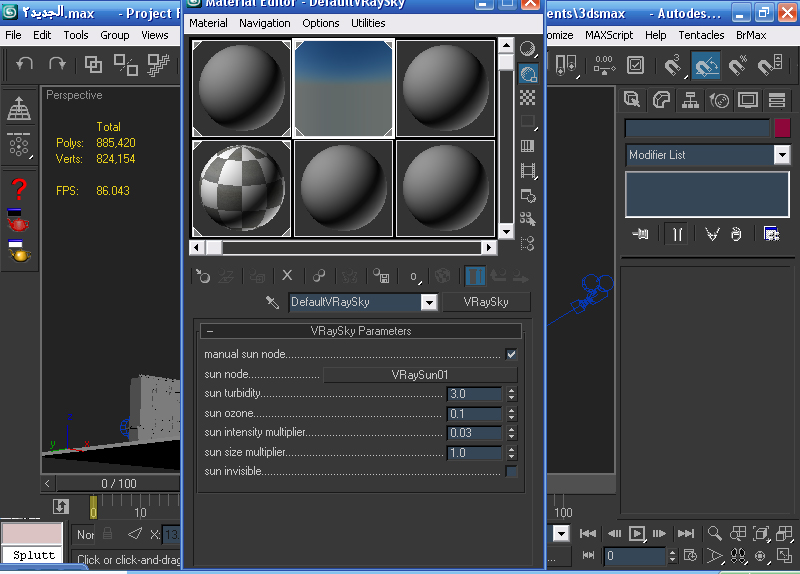Toggle the Spinner Snap icon
Viewport: 800px width, 574px height.
click(x=769, y=65)
